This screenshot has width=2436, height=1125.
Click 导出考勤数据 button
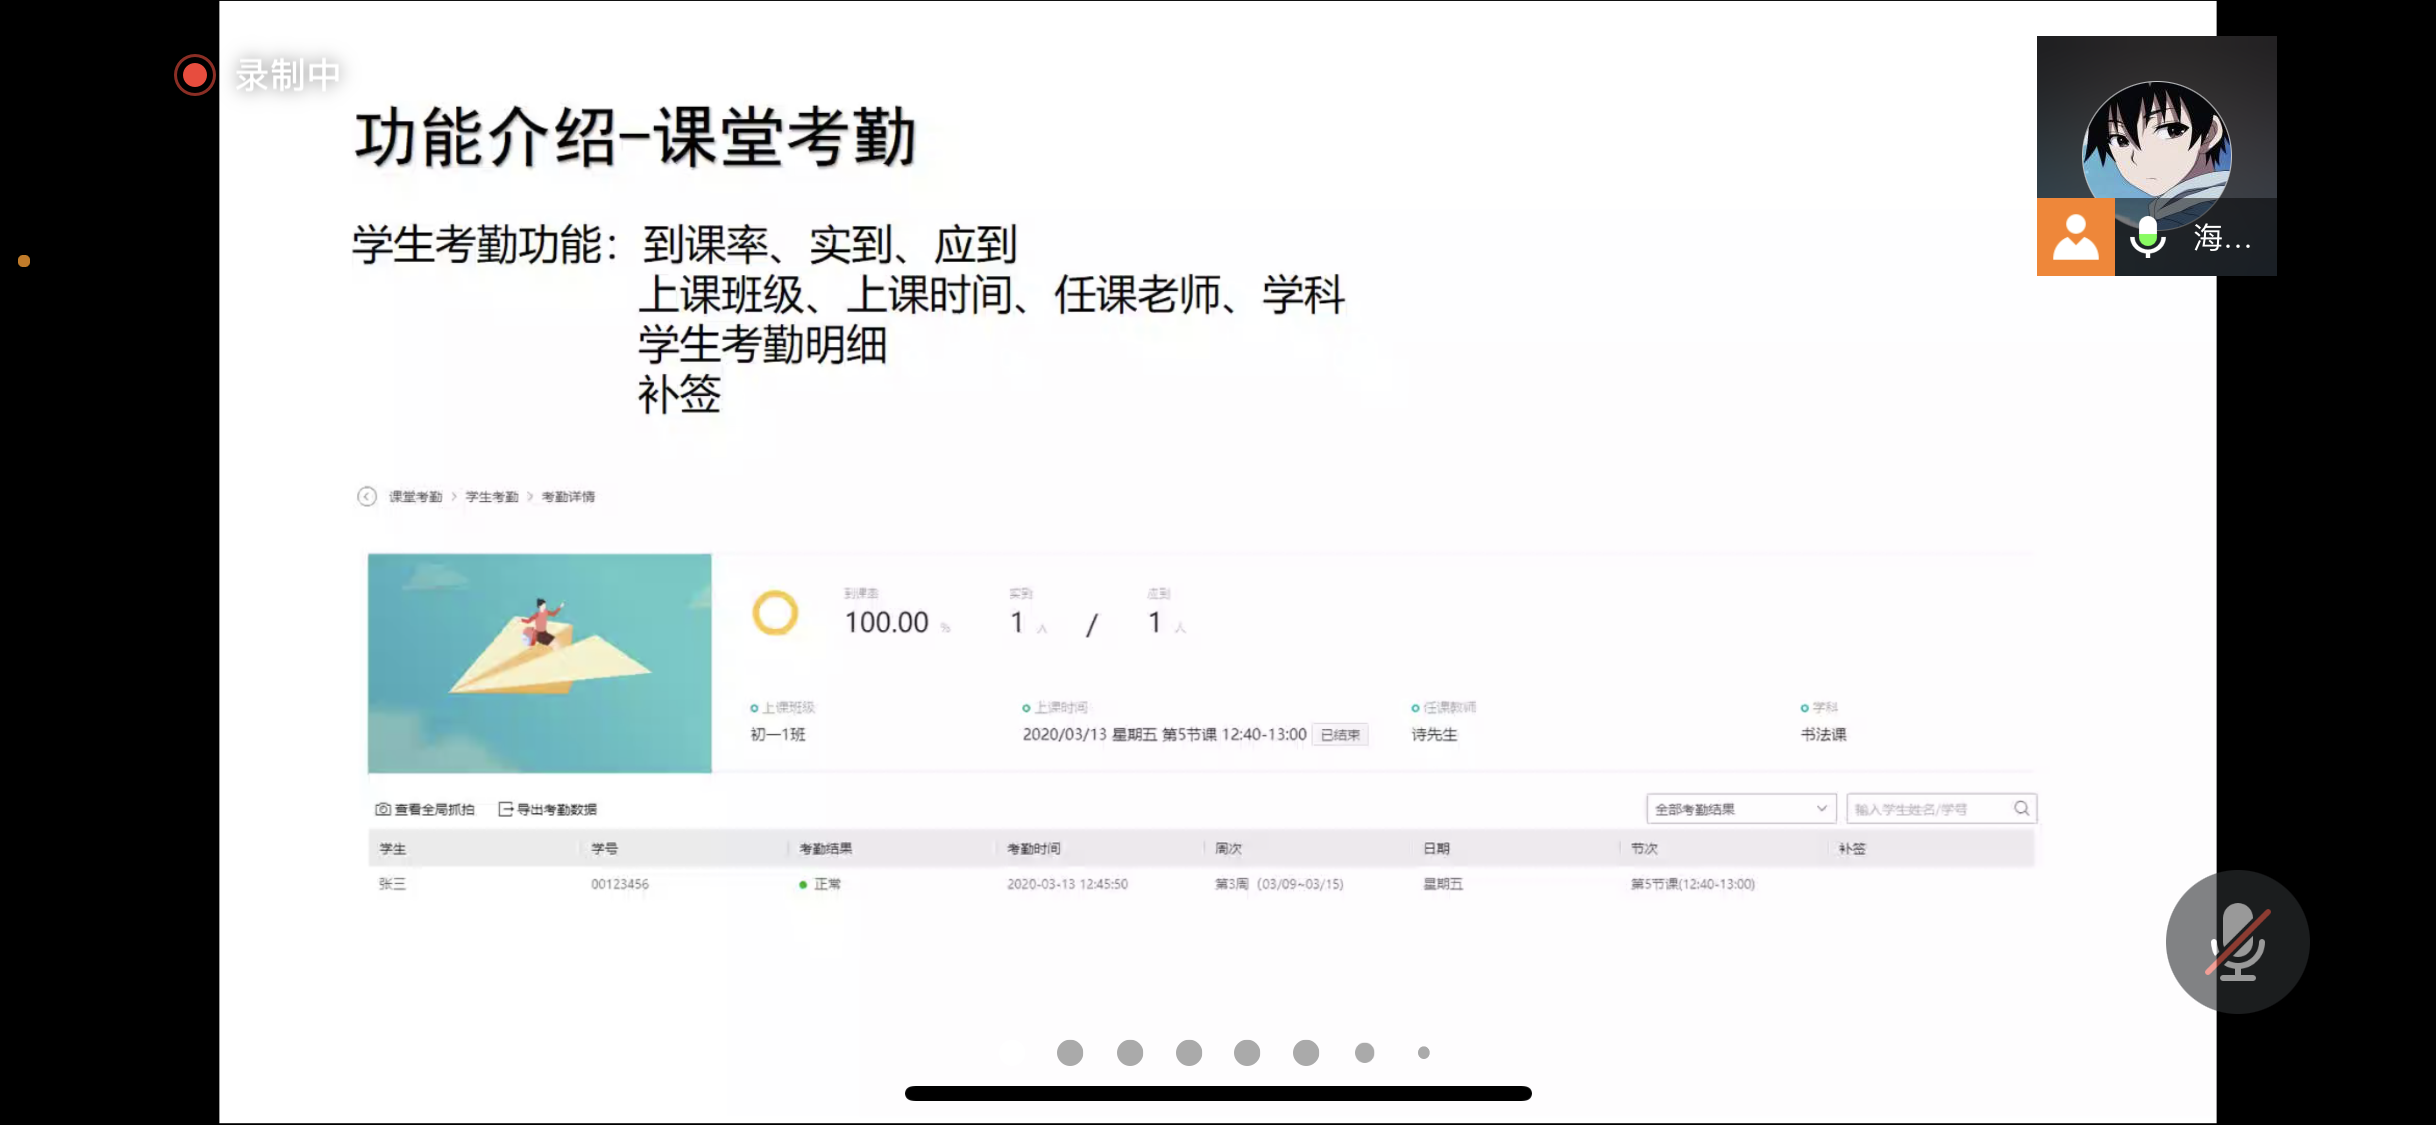pos(556,809)
